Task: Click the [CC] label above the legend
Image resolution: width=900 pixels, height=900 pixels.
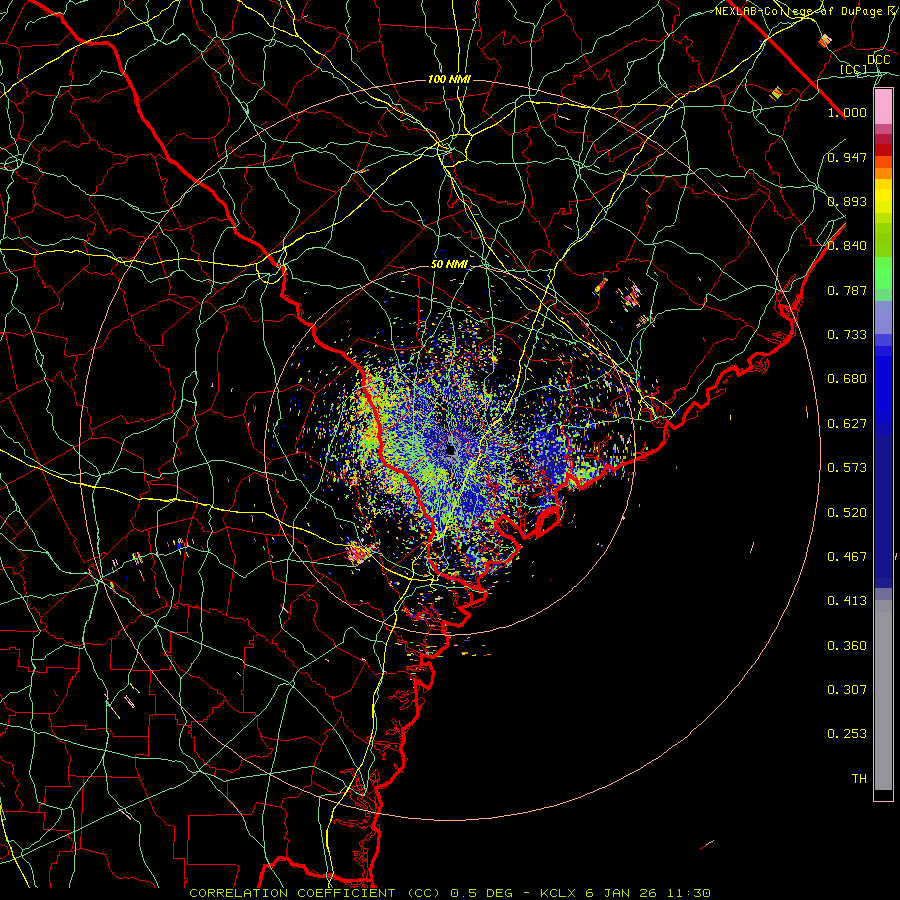Action: (x=854, y=69)
